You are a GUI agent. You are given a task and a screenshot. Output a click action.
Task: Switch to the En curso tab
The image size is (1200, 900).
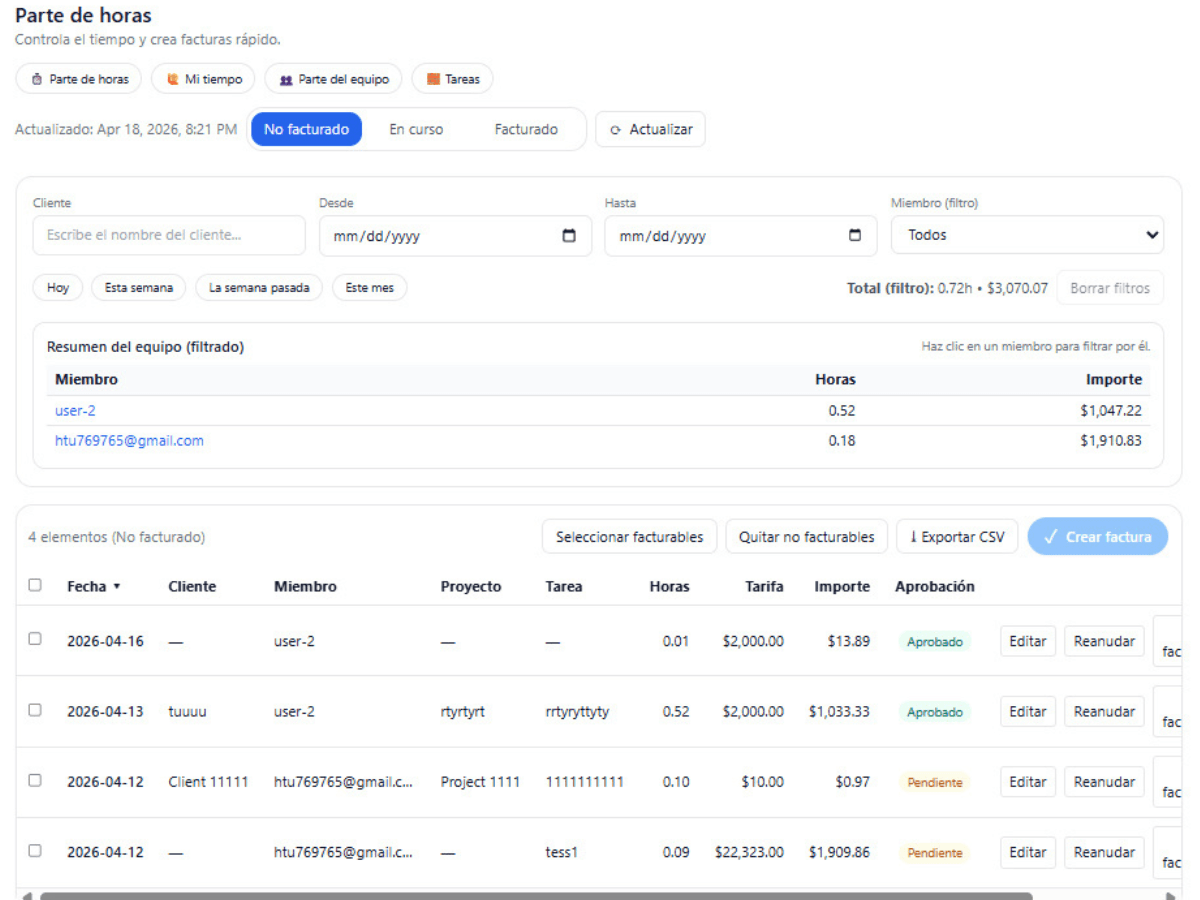tap(416, 129)
